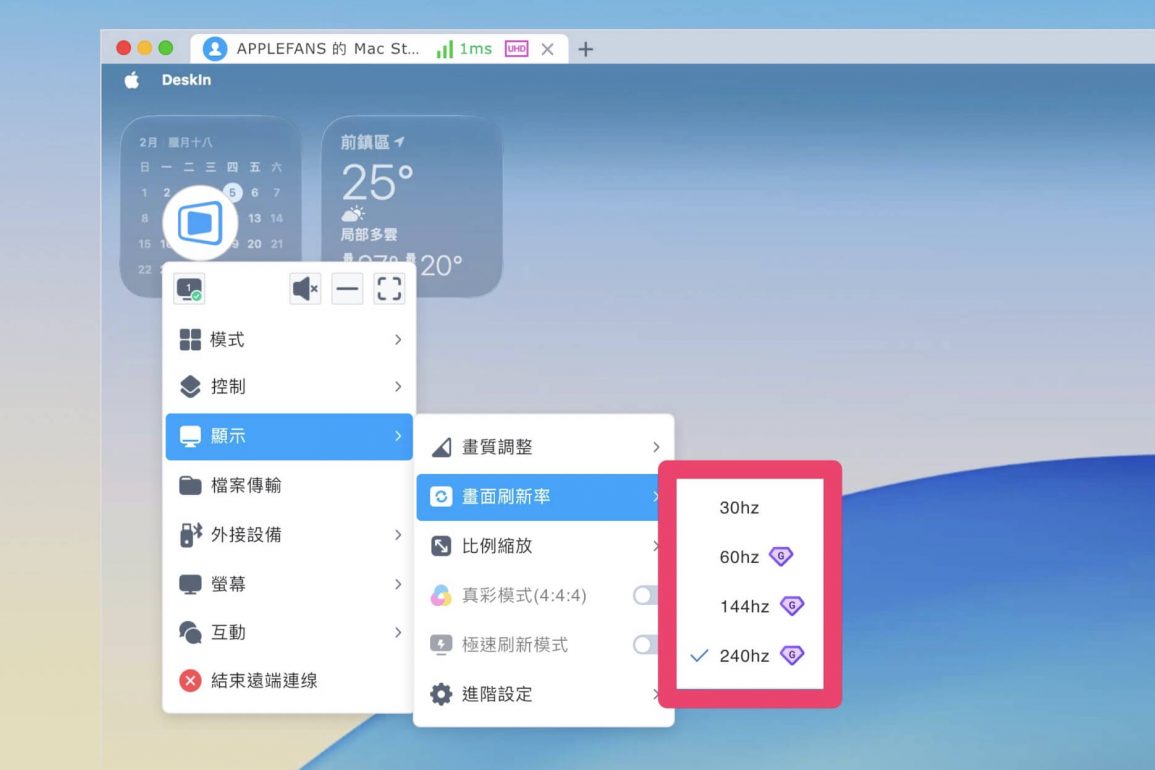Expand the 模式 submenu
The image size is (1155, 770).
point(288,340)
